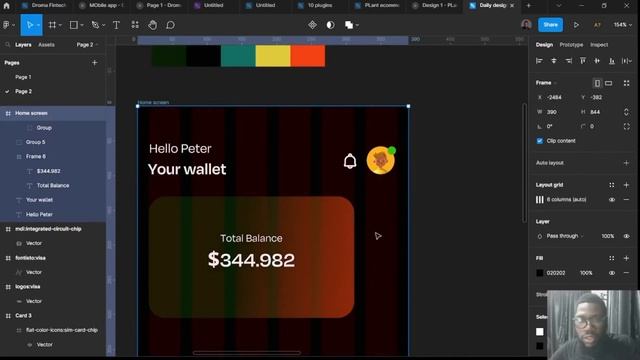Viewport: 640px width, 360px height.
Task: Open Frame tool options chevron
Action: 60,25
